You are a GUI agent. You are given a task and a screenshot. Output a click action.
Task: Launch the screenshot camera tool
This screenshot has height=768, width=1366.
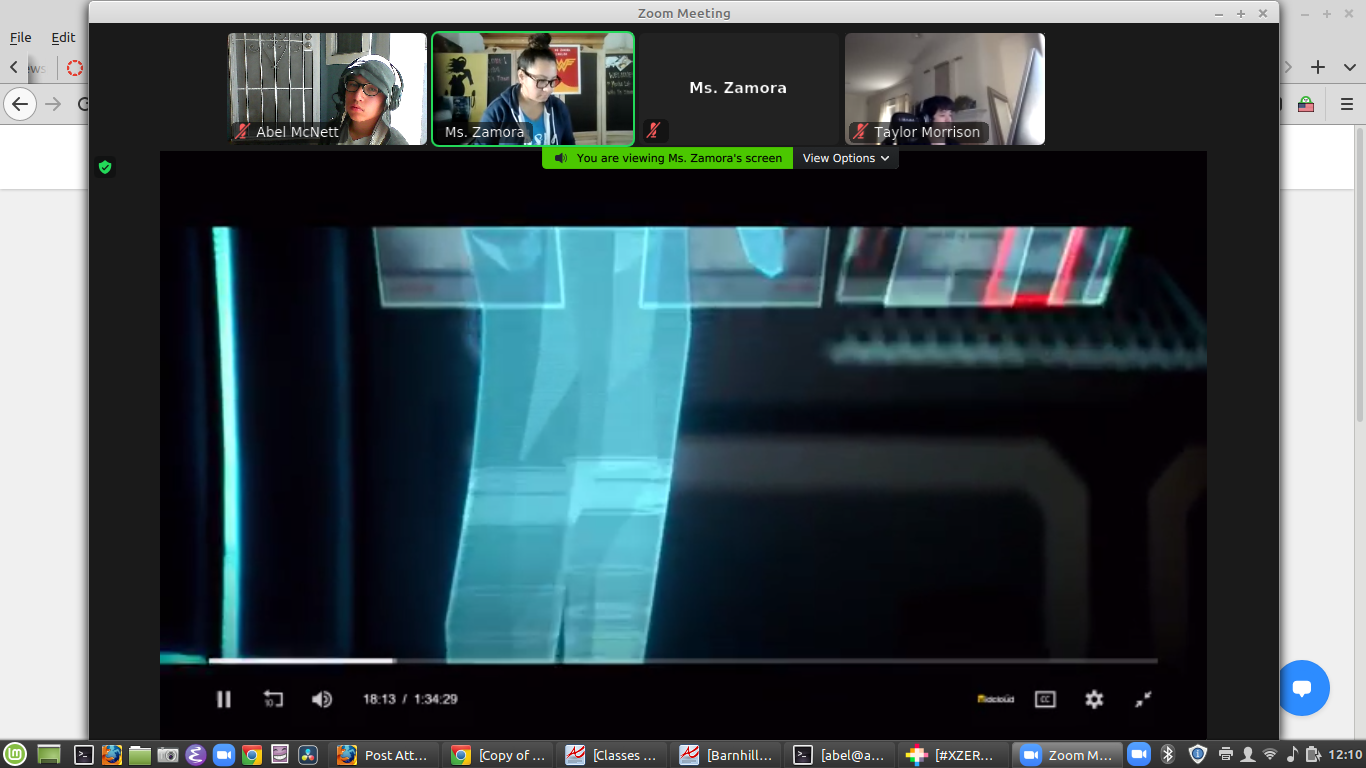click(168, 755)
